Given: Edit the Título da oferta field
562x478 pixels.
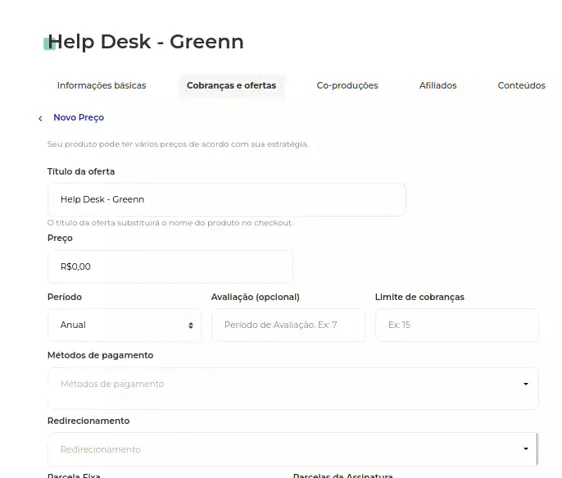Looking at the screenshot, I should tap(227, 200).
